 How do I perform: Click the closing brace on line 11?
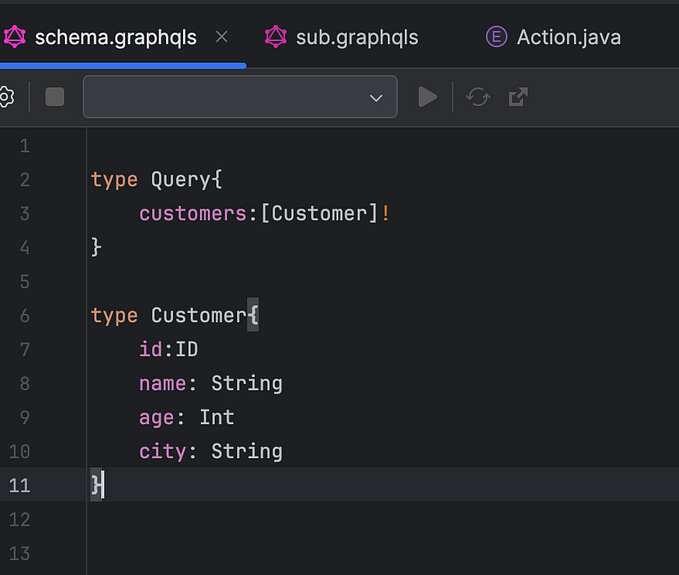(96, 485)
